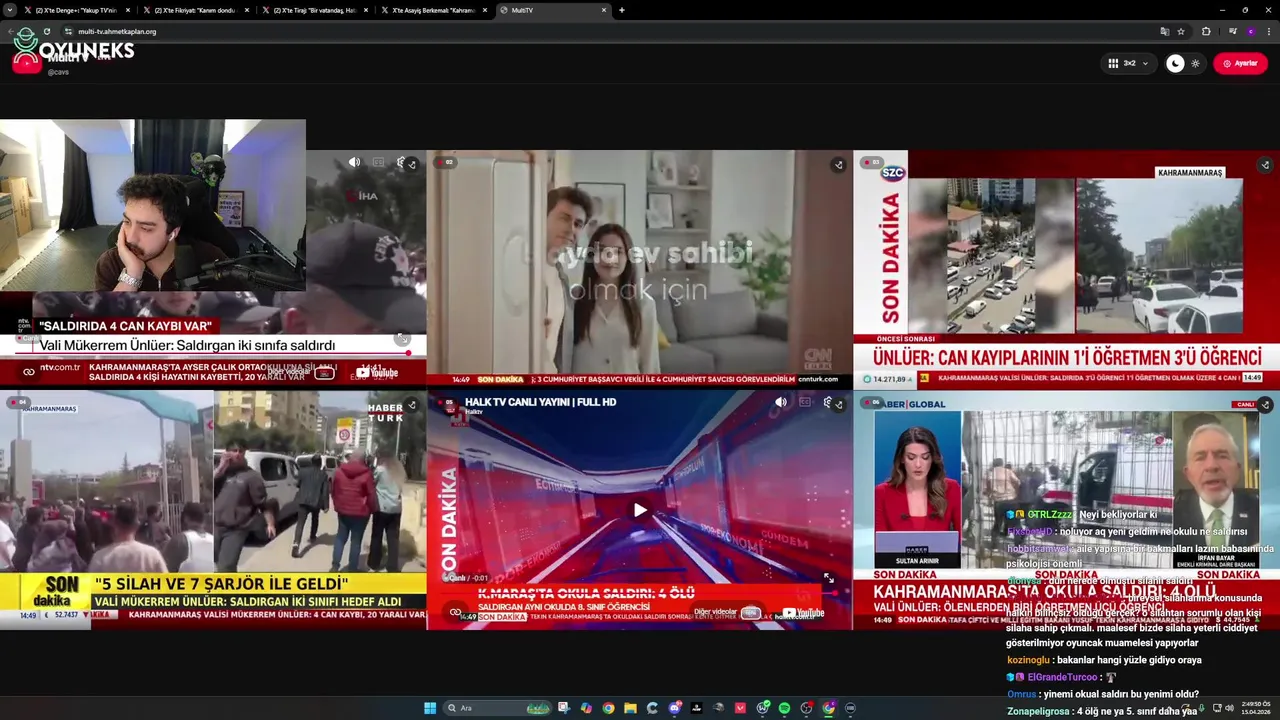The width and height of the screenshot is (1280, 720).
Task: Open the site info icon in address bar
Action: tap(68, 31)
